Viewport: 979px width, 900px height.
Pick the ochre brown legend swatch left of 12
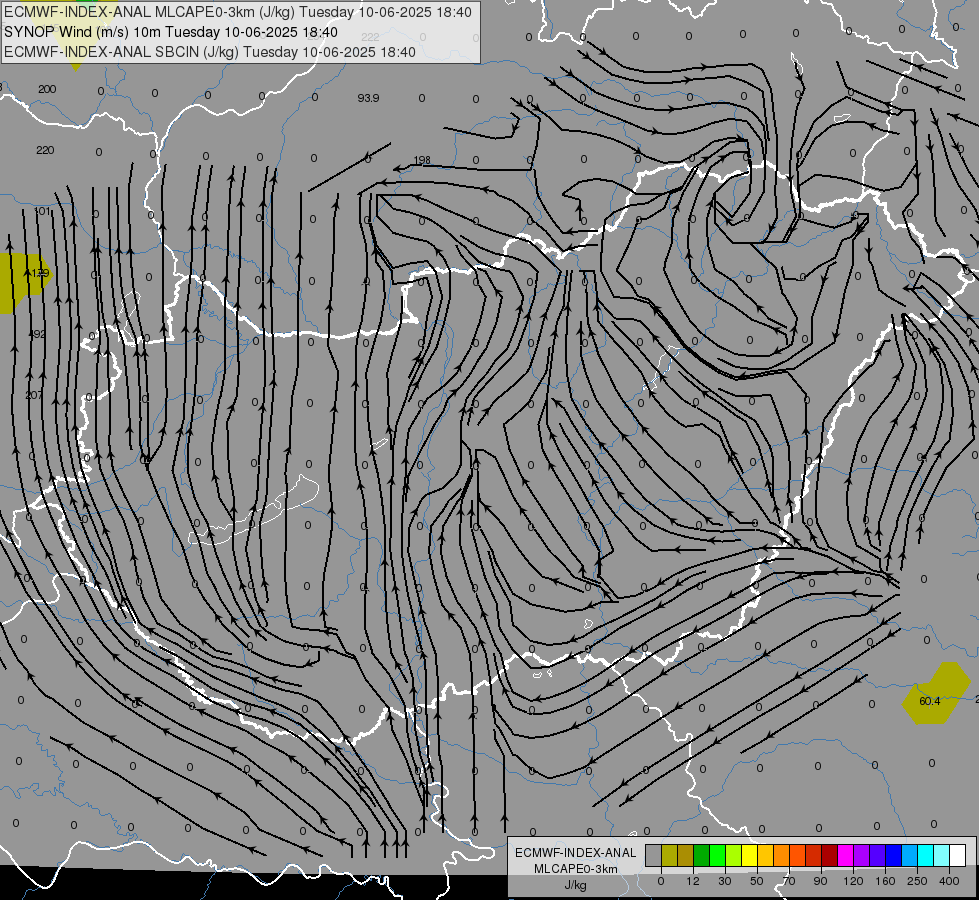tap(686, 855)
